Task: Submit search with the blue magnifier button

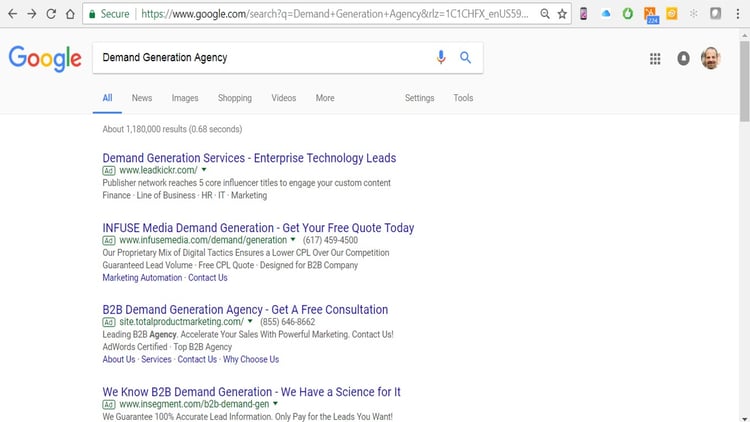Action: coord(465,57)
